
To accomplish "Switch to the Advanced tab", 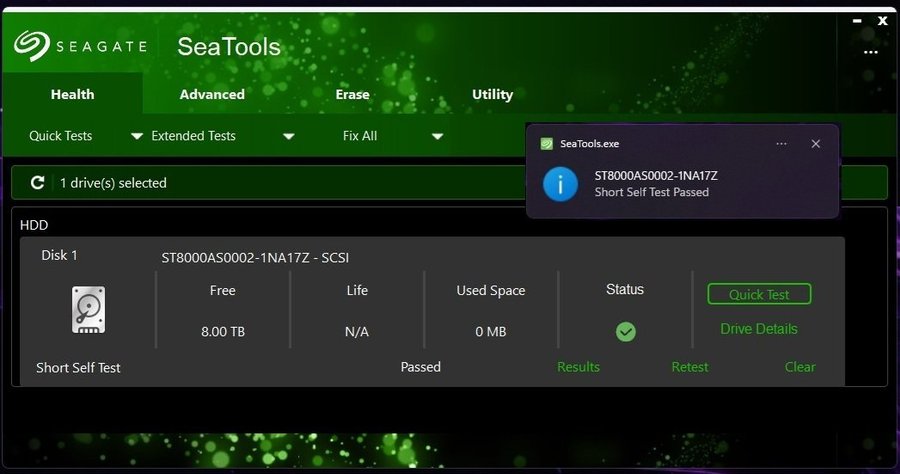I will tap(212, 94).
